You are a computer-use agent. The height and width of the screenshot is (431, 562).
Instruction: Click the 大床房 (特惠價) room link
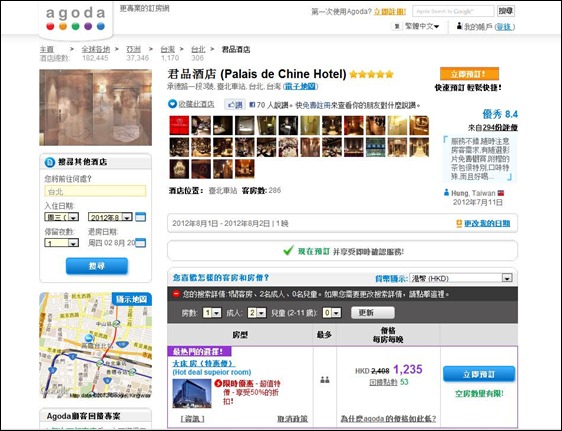(x=204, y=363)
